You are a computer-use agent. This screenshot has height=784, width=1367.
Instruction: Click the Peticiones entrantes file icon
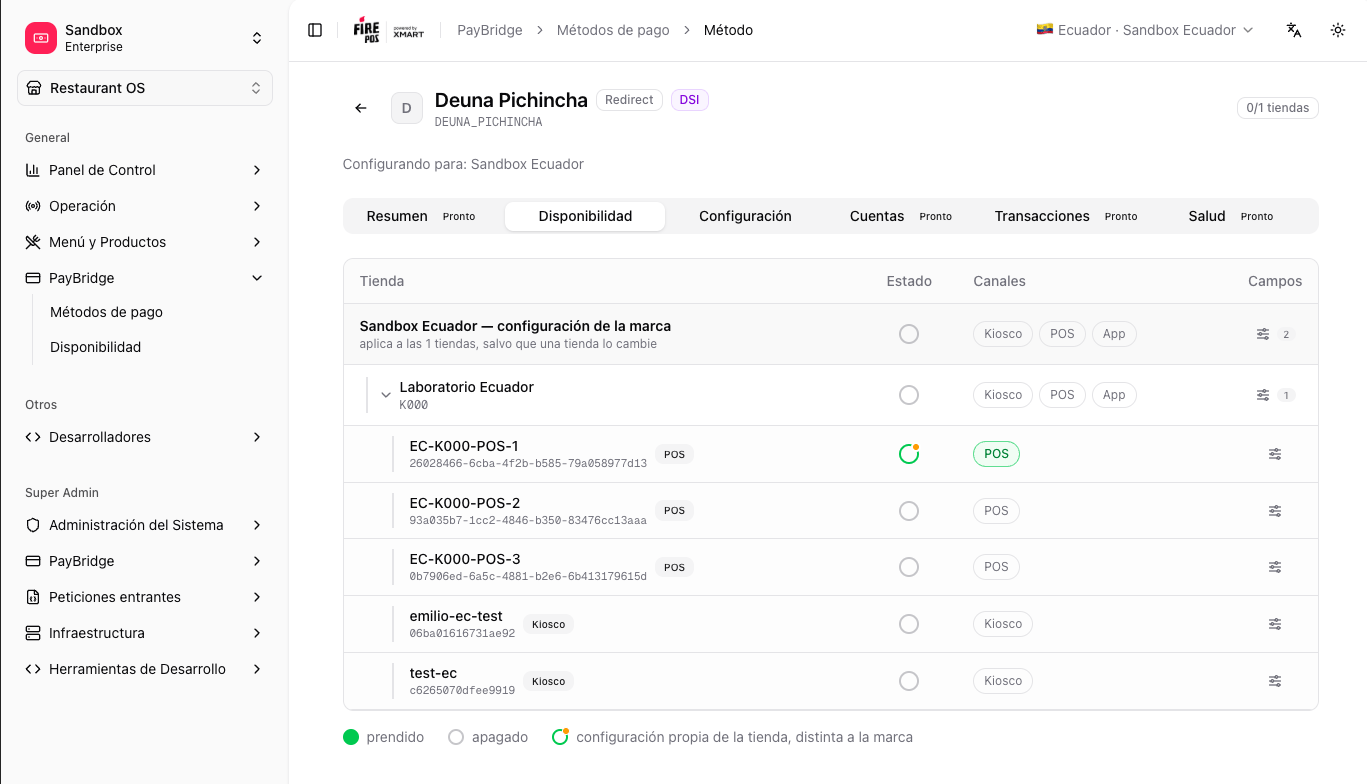click(33, 597)
